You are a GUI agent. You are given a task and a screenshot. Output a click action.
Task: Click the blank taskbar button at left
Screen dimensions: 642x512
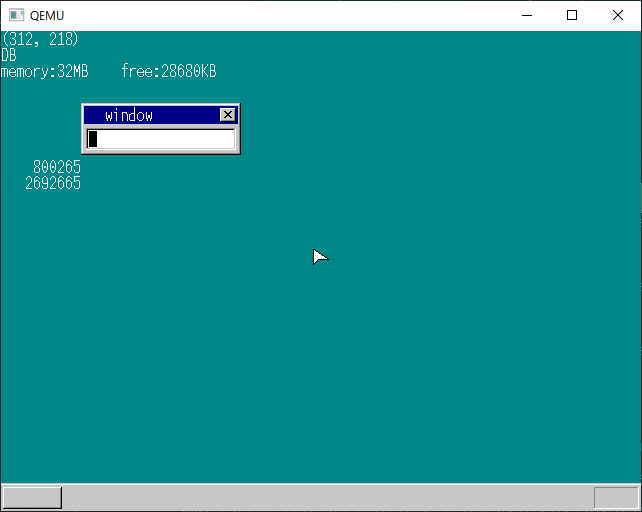click(32, 497)
